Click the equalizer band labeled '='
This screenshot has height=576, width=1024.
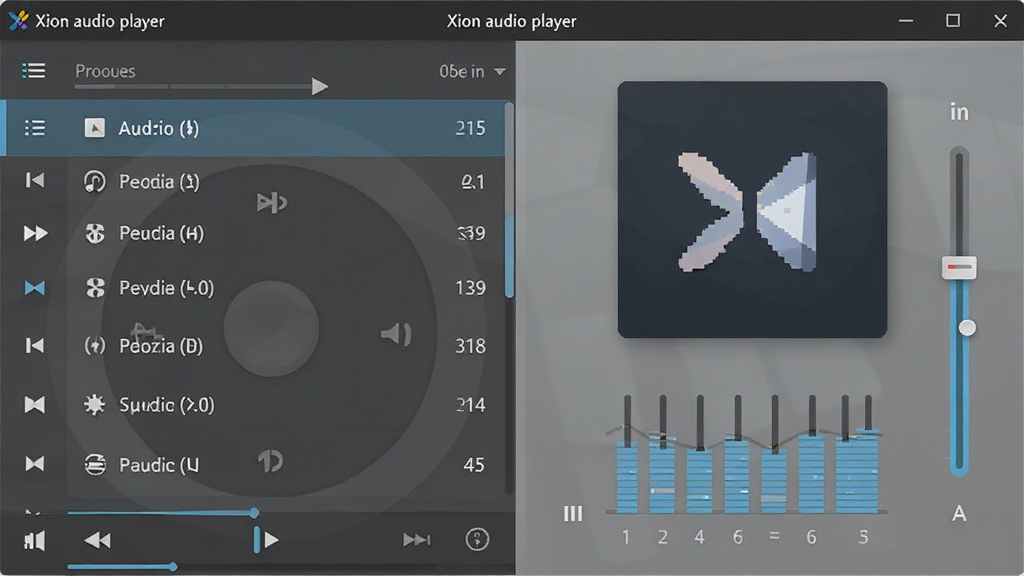[x=775, y=453]
